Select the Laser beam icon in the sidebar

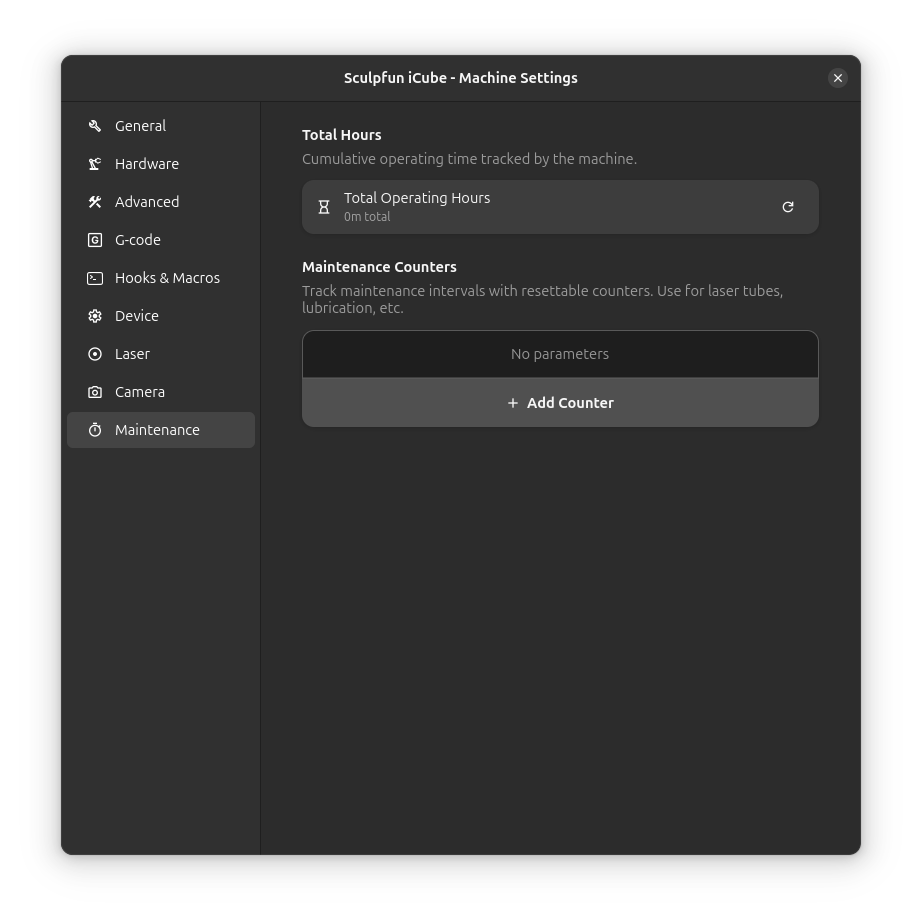point(95,354)
